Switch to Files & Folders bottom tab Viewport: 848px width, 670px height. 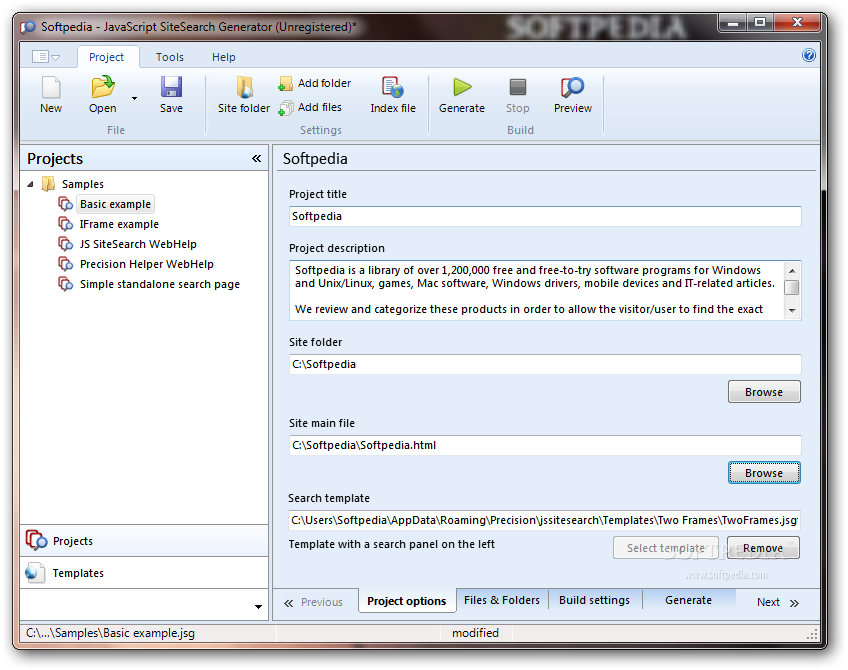point(502,600)
